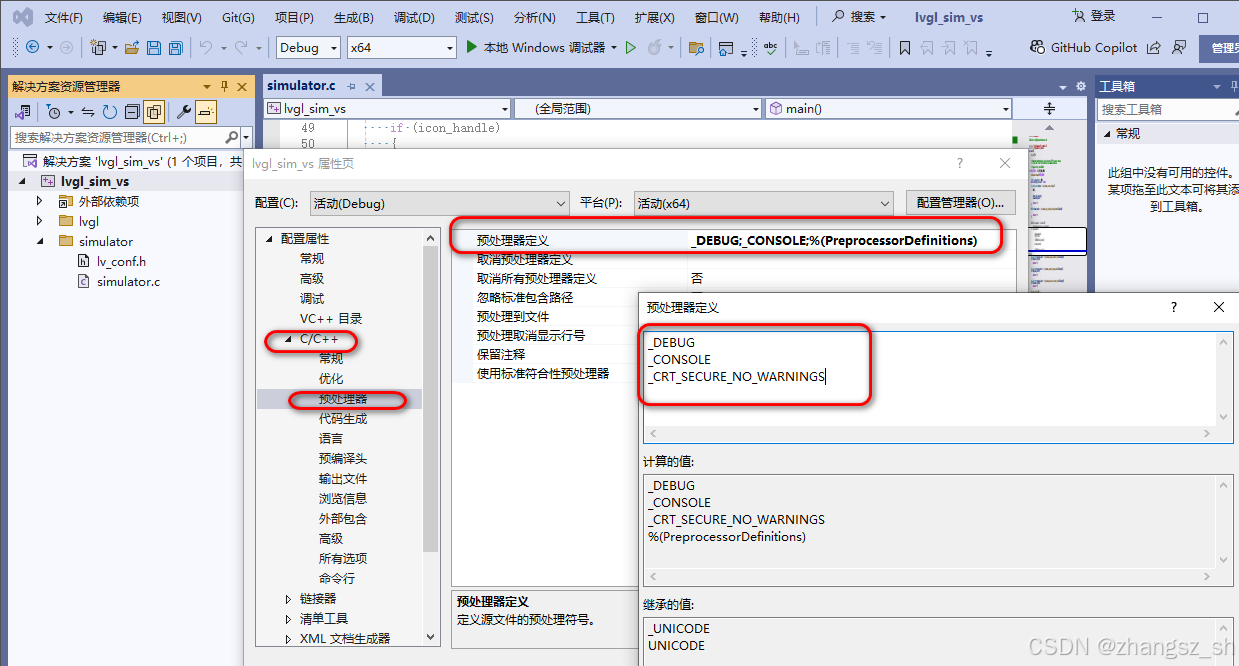Open the x64 platform dropdown in toolbar
Viewport: 1239px width, 666px height.
pyautogui.click(x=401, y=47)
